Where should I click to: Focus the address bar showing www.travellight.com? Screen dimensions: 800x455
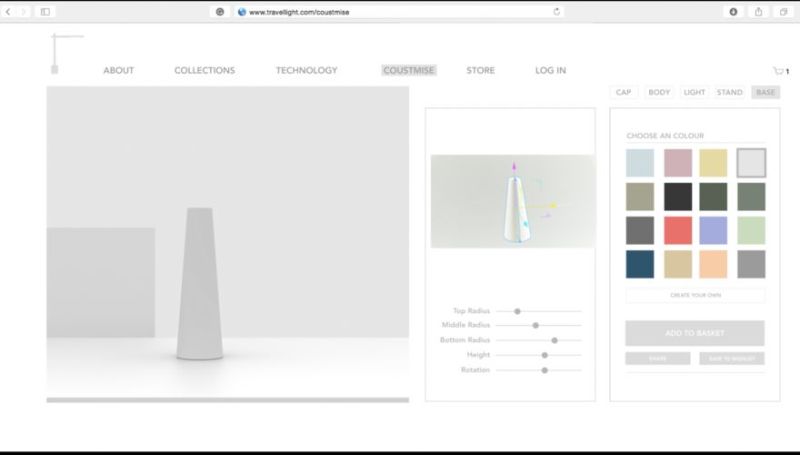pos(398,12)
